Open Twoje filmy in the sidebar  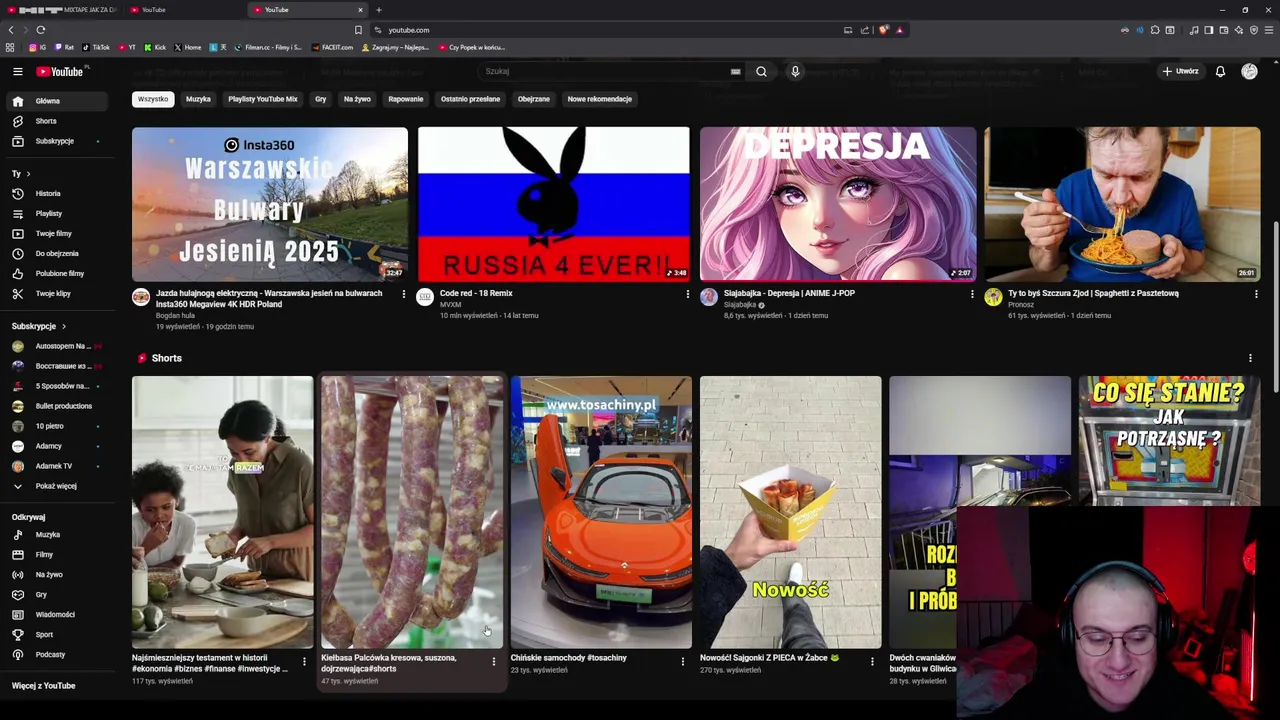[x=57, y=233]
